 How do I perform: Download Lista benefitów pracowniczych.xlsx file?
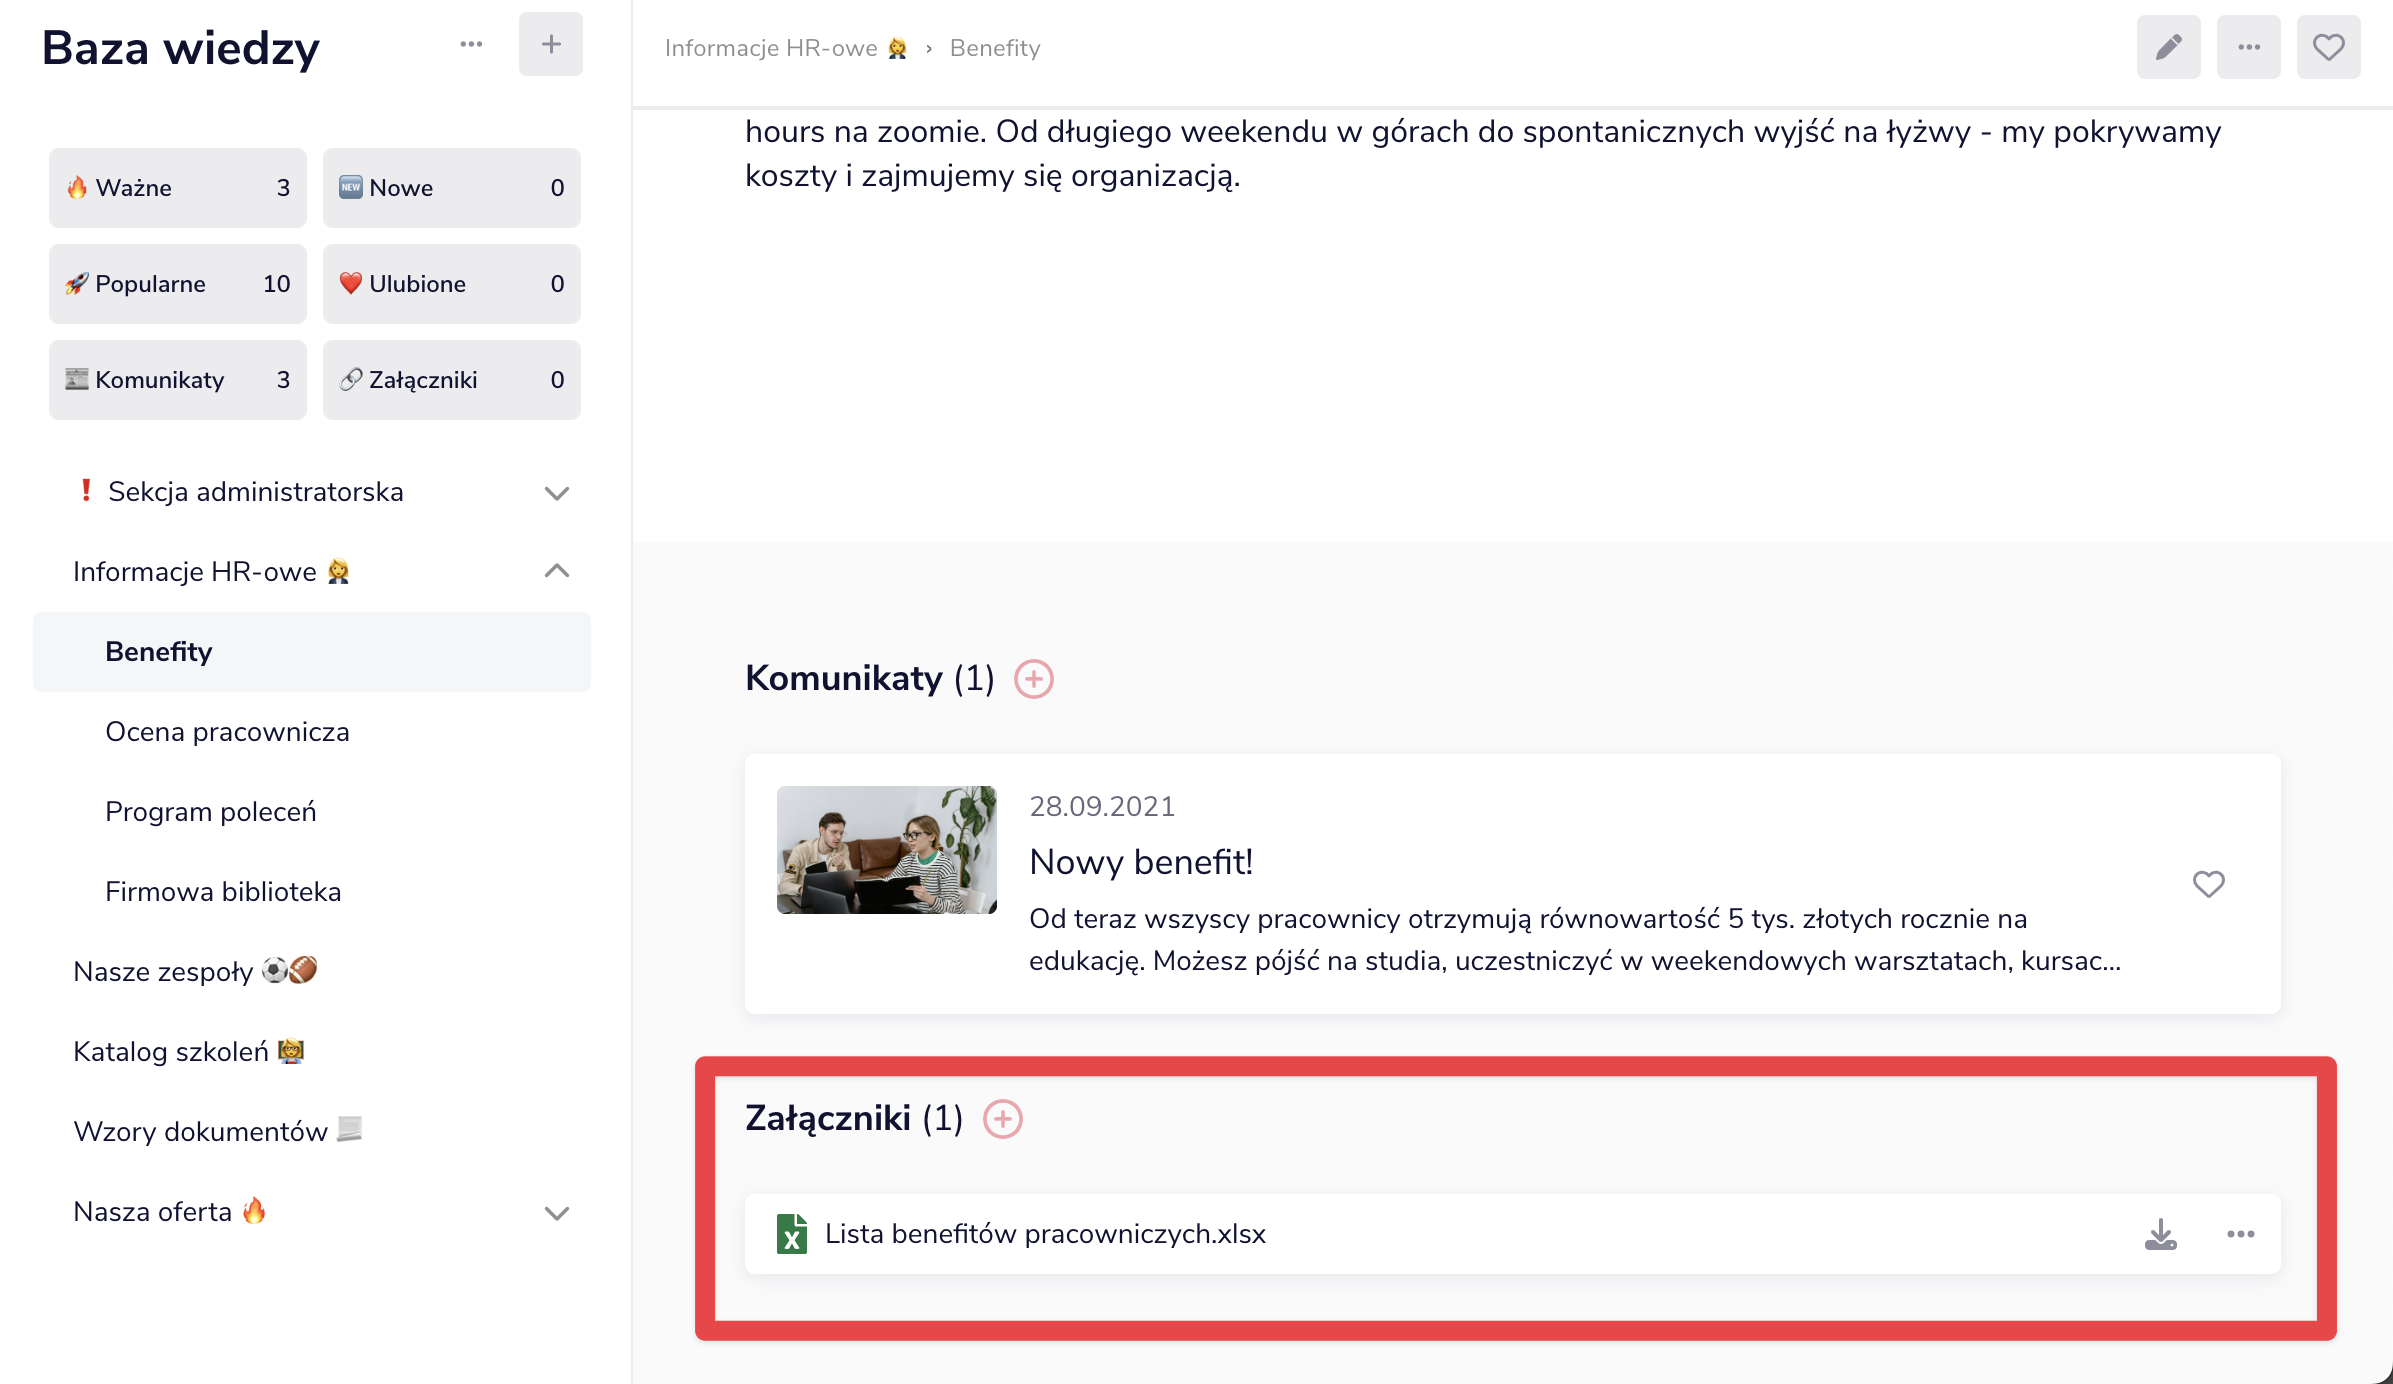(2160, 1234)
